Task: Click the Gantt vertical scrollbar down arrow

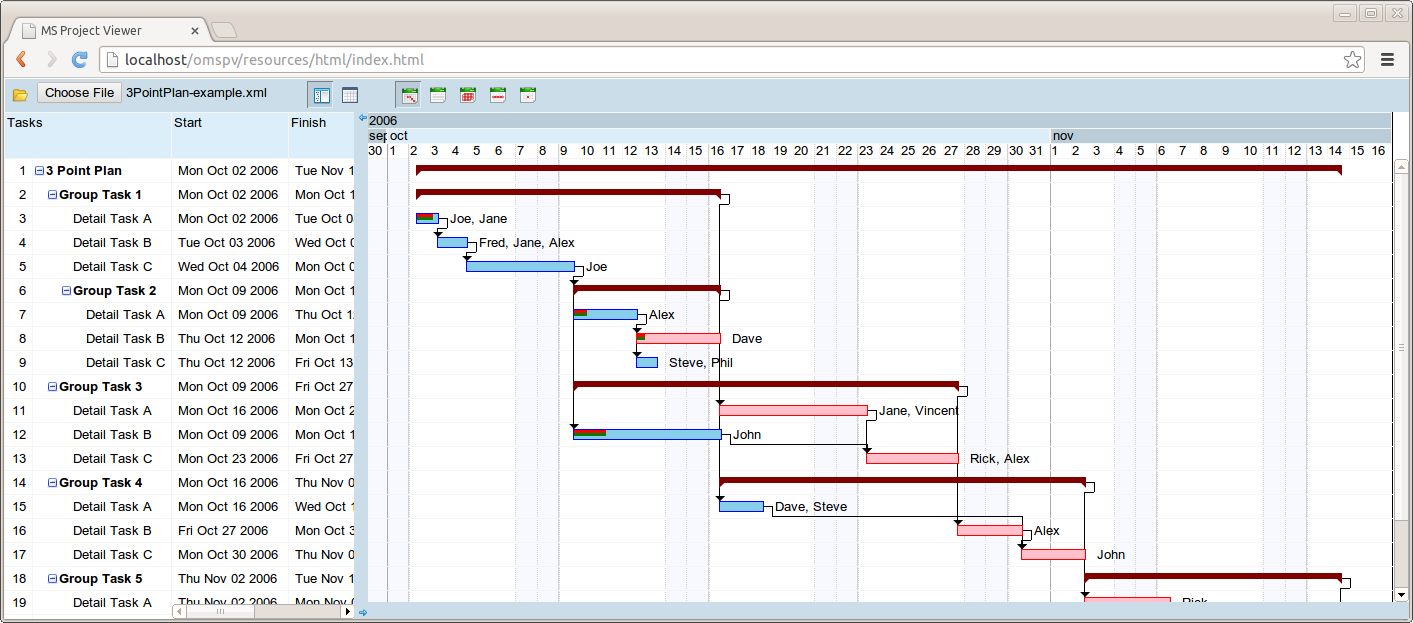Action: 1400,594
